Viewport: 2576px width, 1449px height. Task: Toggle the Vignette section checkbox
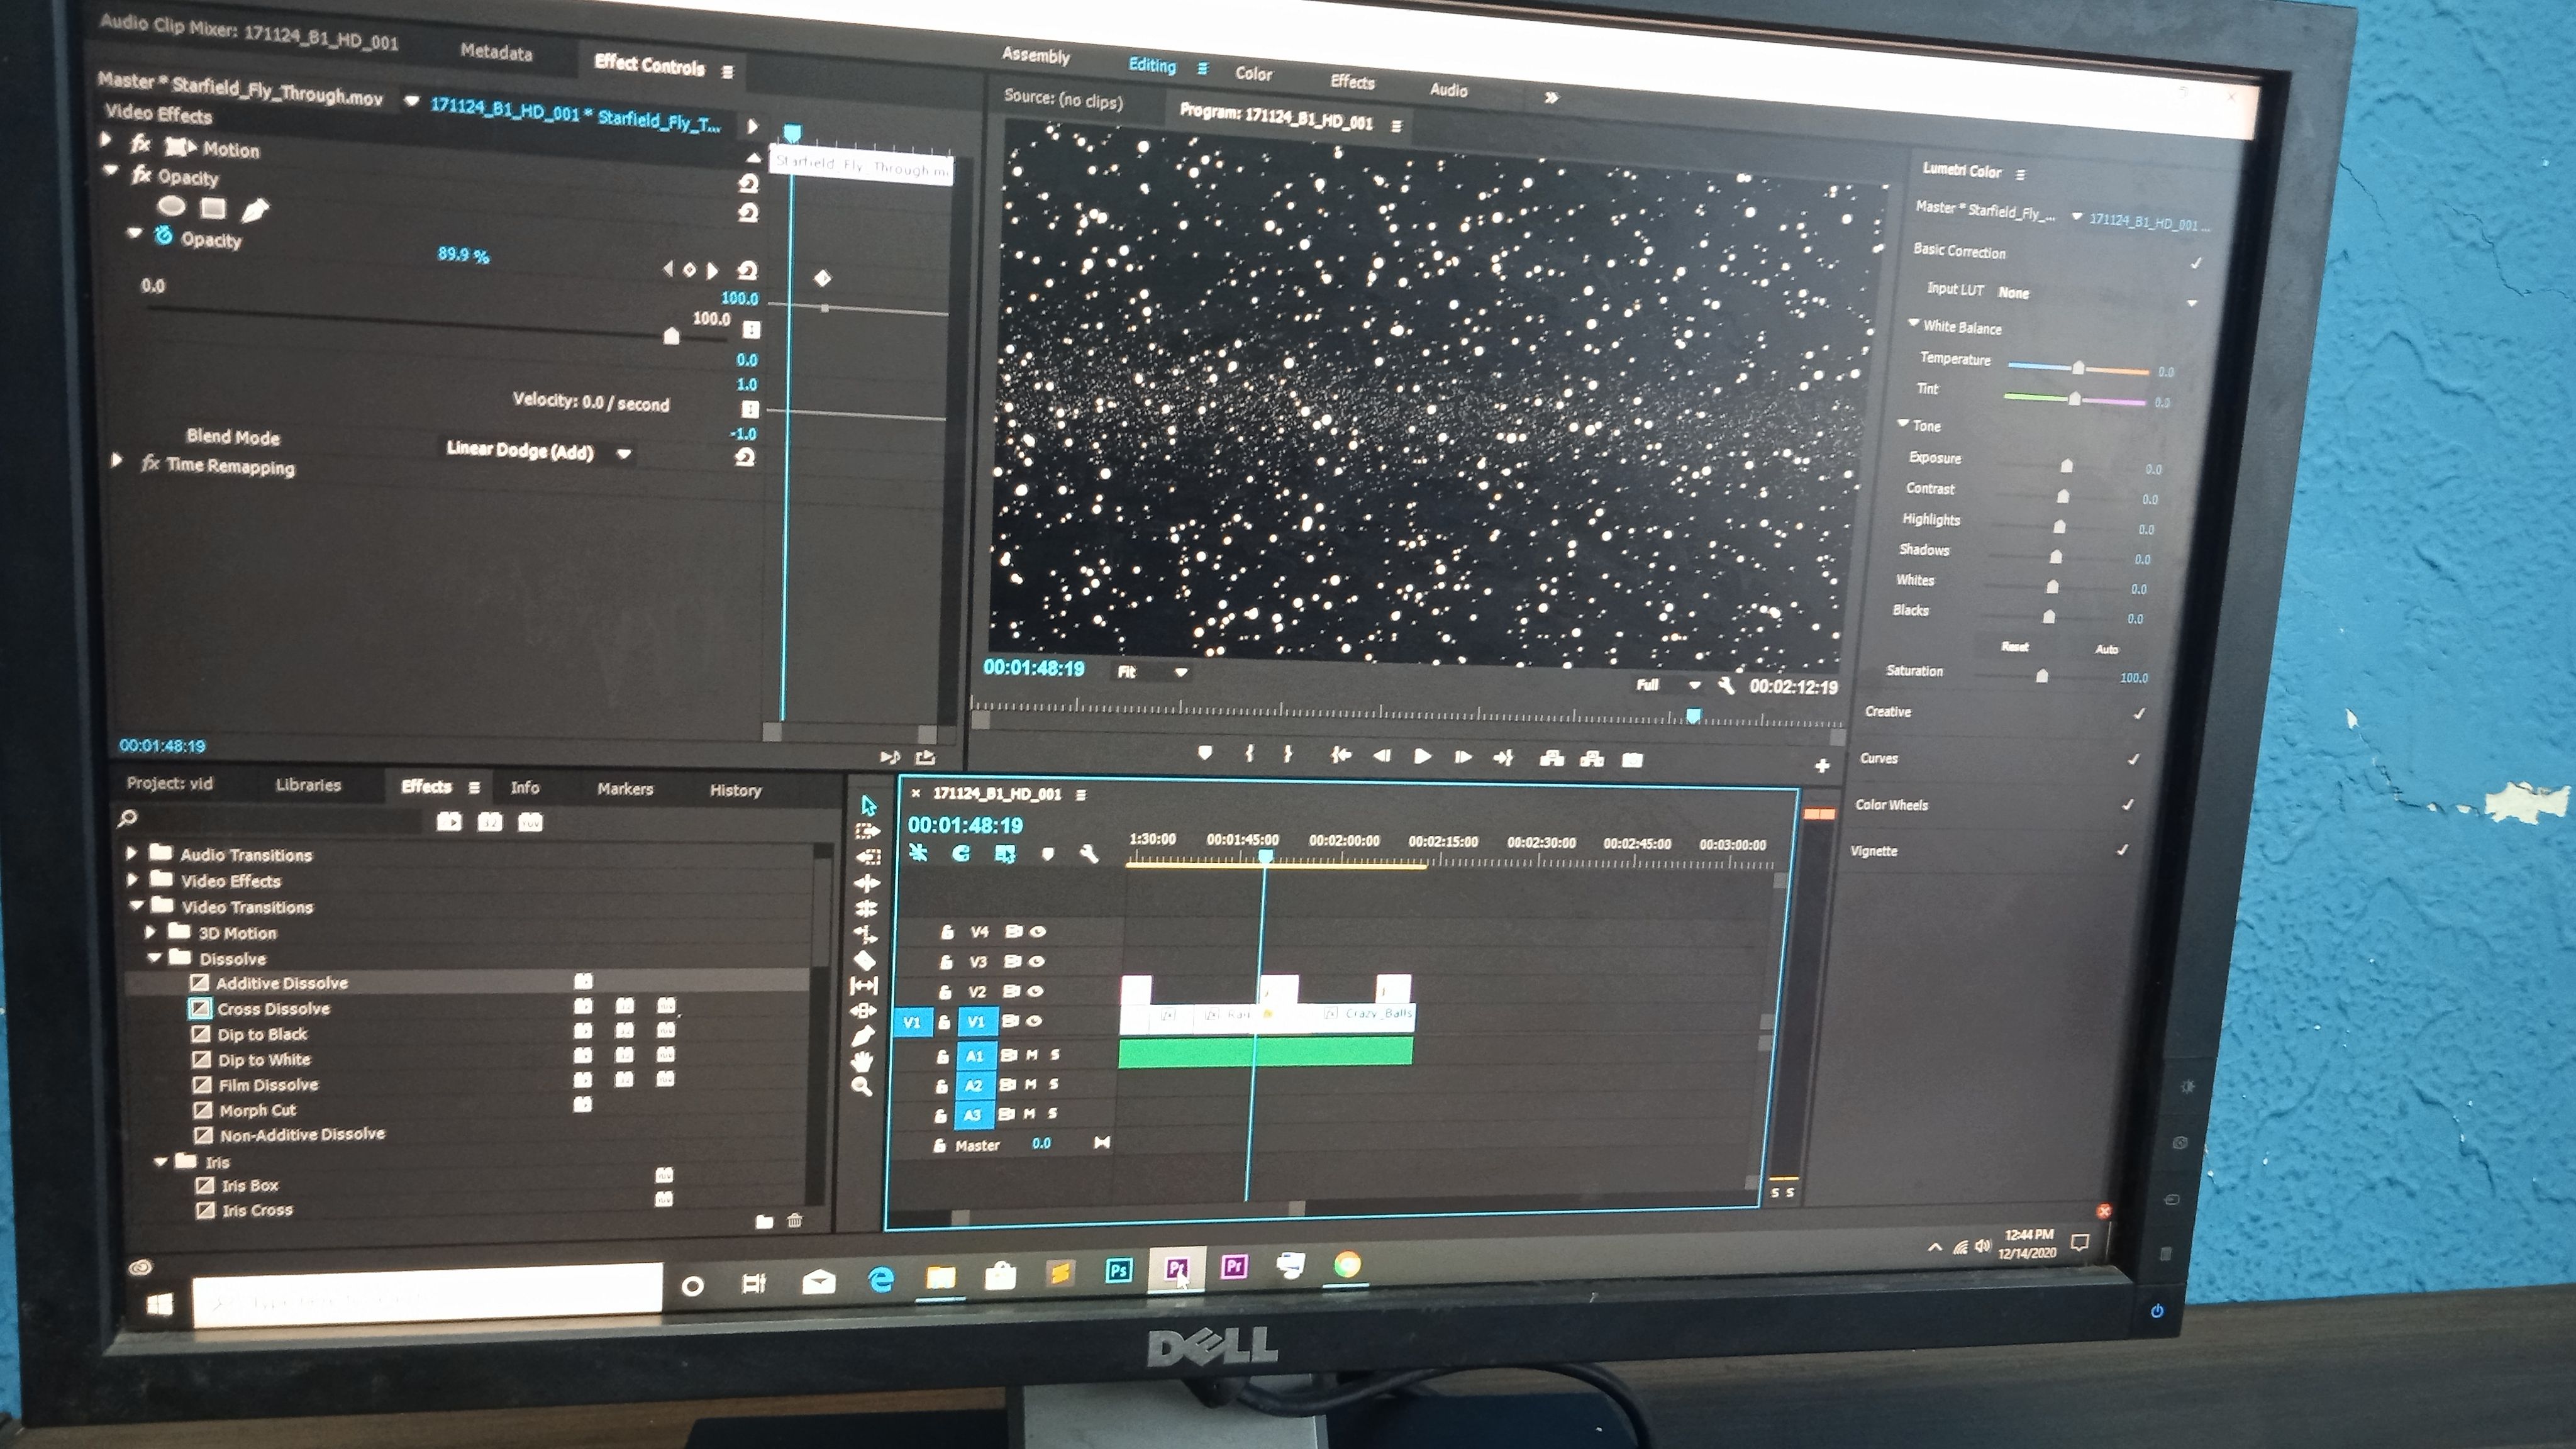[x=2123, y=850]
